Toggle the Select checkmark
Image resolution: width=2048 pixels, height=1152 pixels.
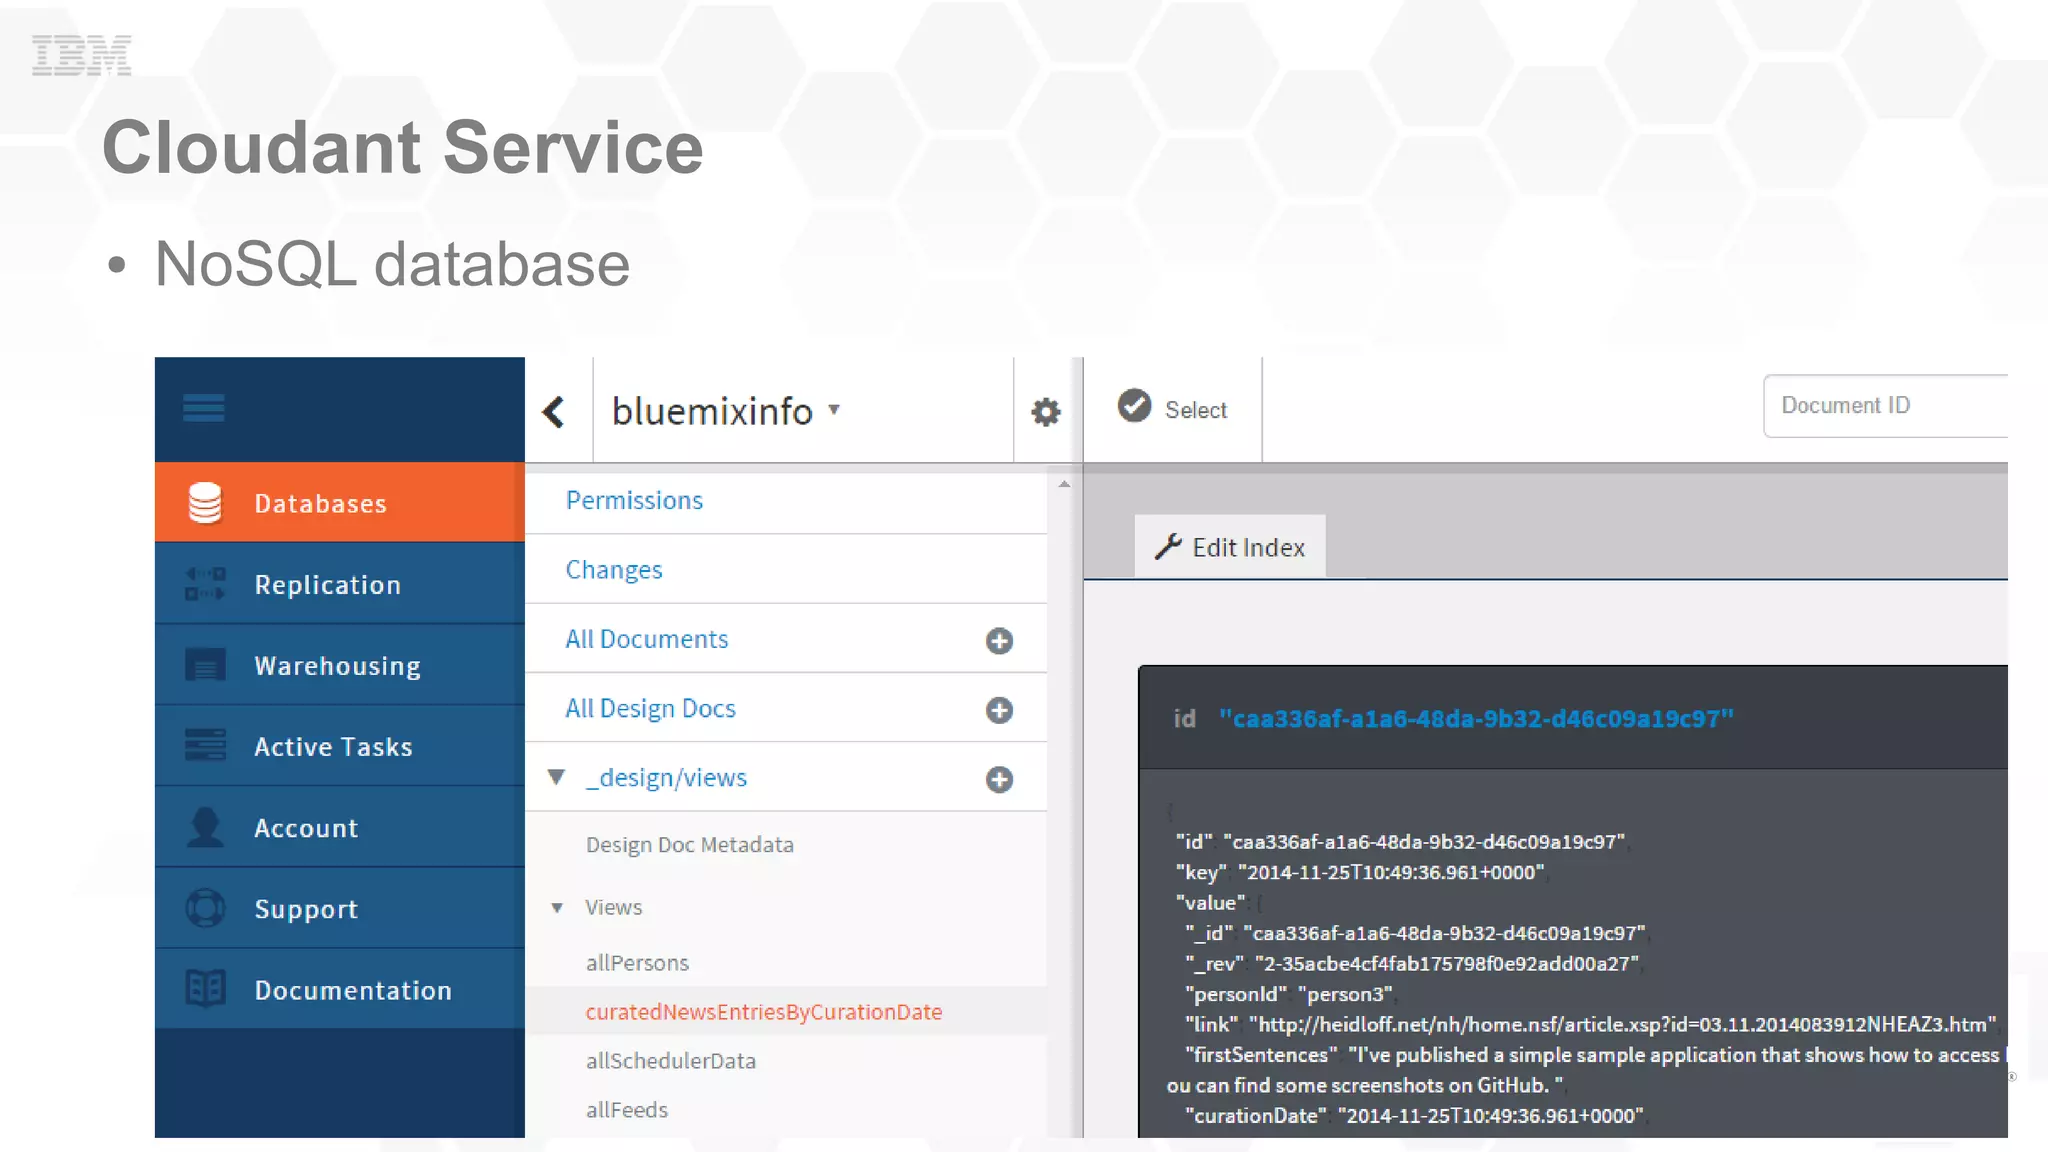[x=1134, y=405]
